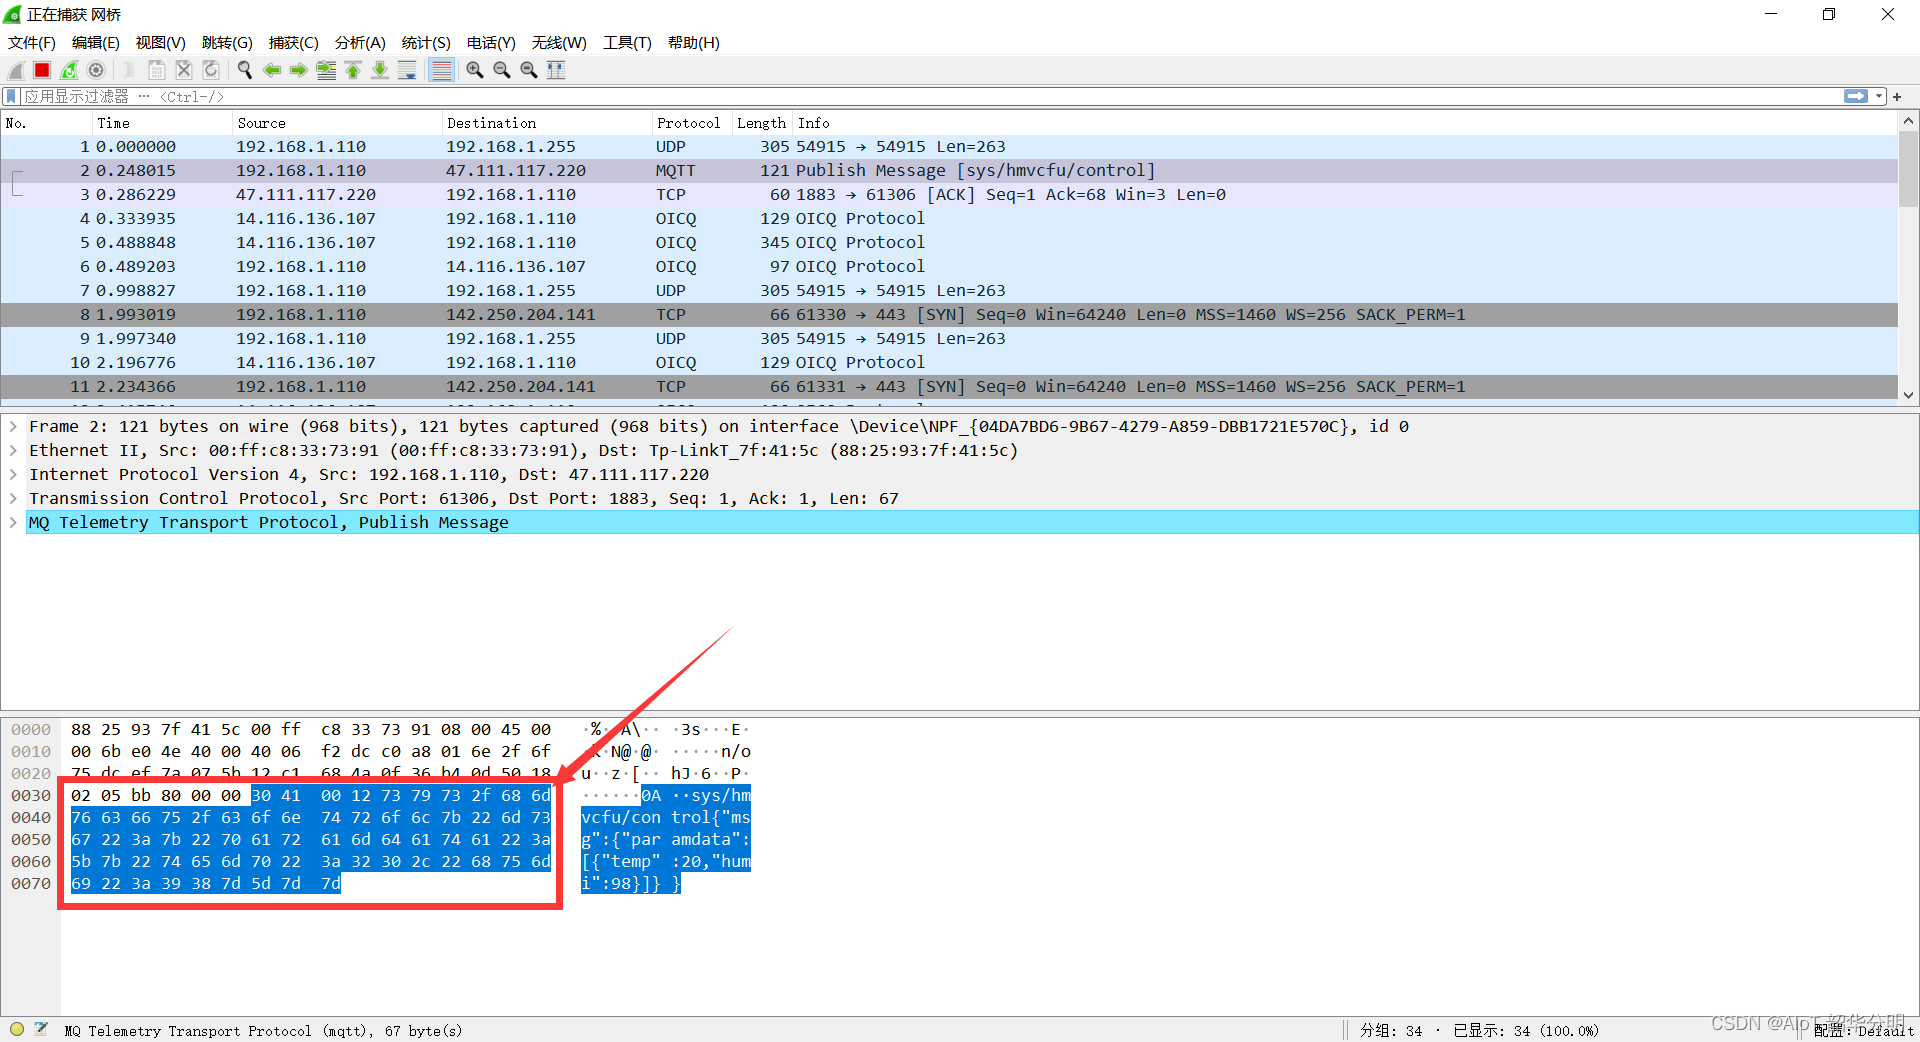
Task: Restart the current capture
Action: [69, 70]
